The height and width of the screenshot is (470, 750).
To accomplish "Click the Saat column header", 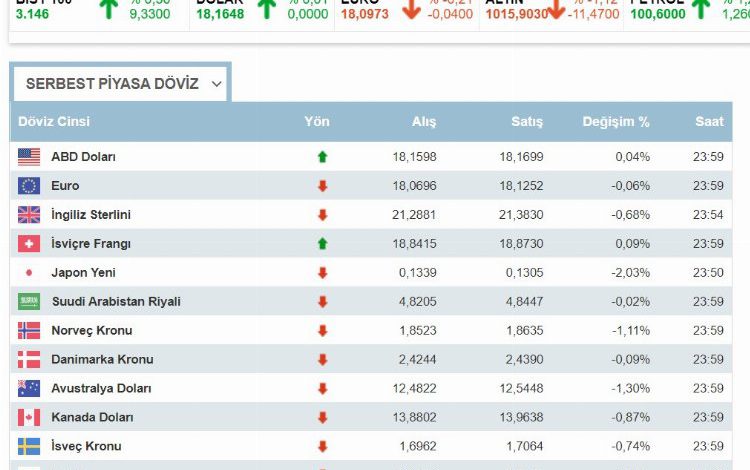I will click(709, 121).
